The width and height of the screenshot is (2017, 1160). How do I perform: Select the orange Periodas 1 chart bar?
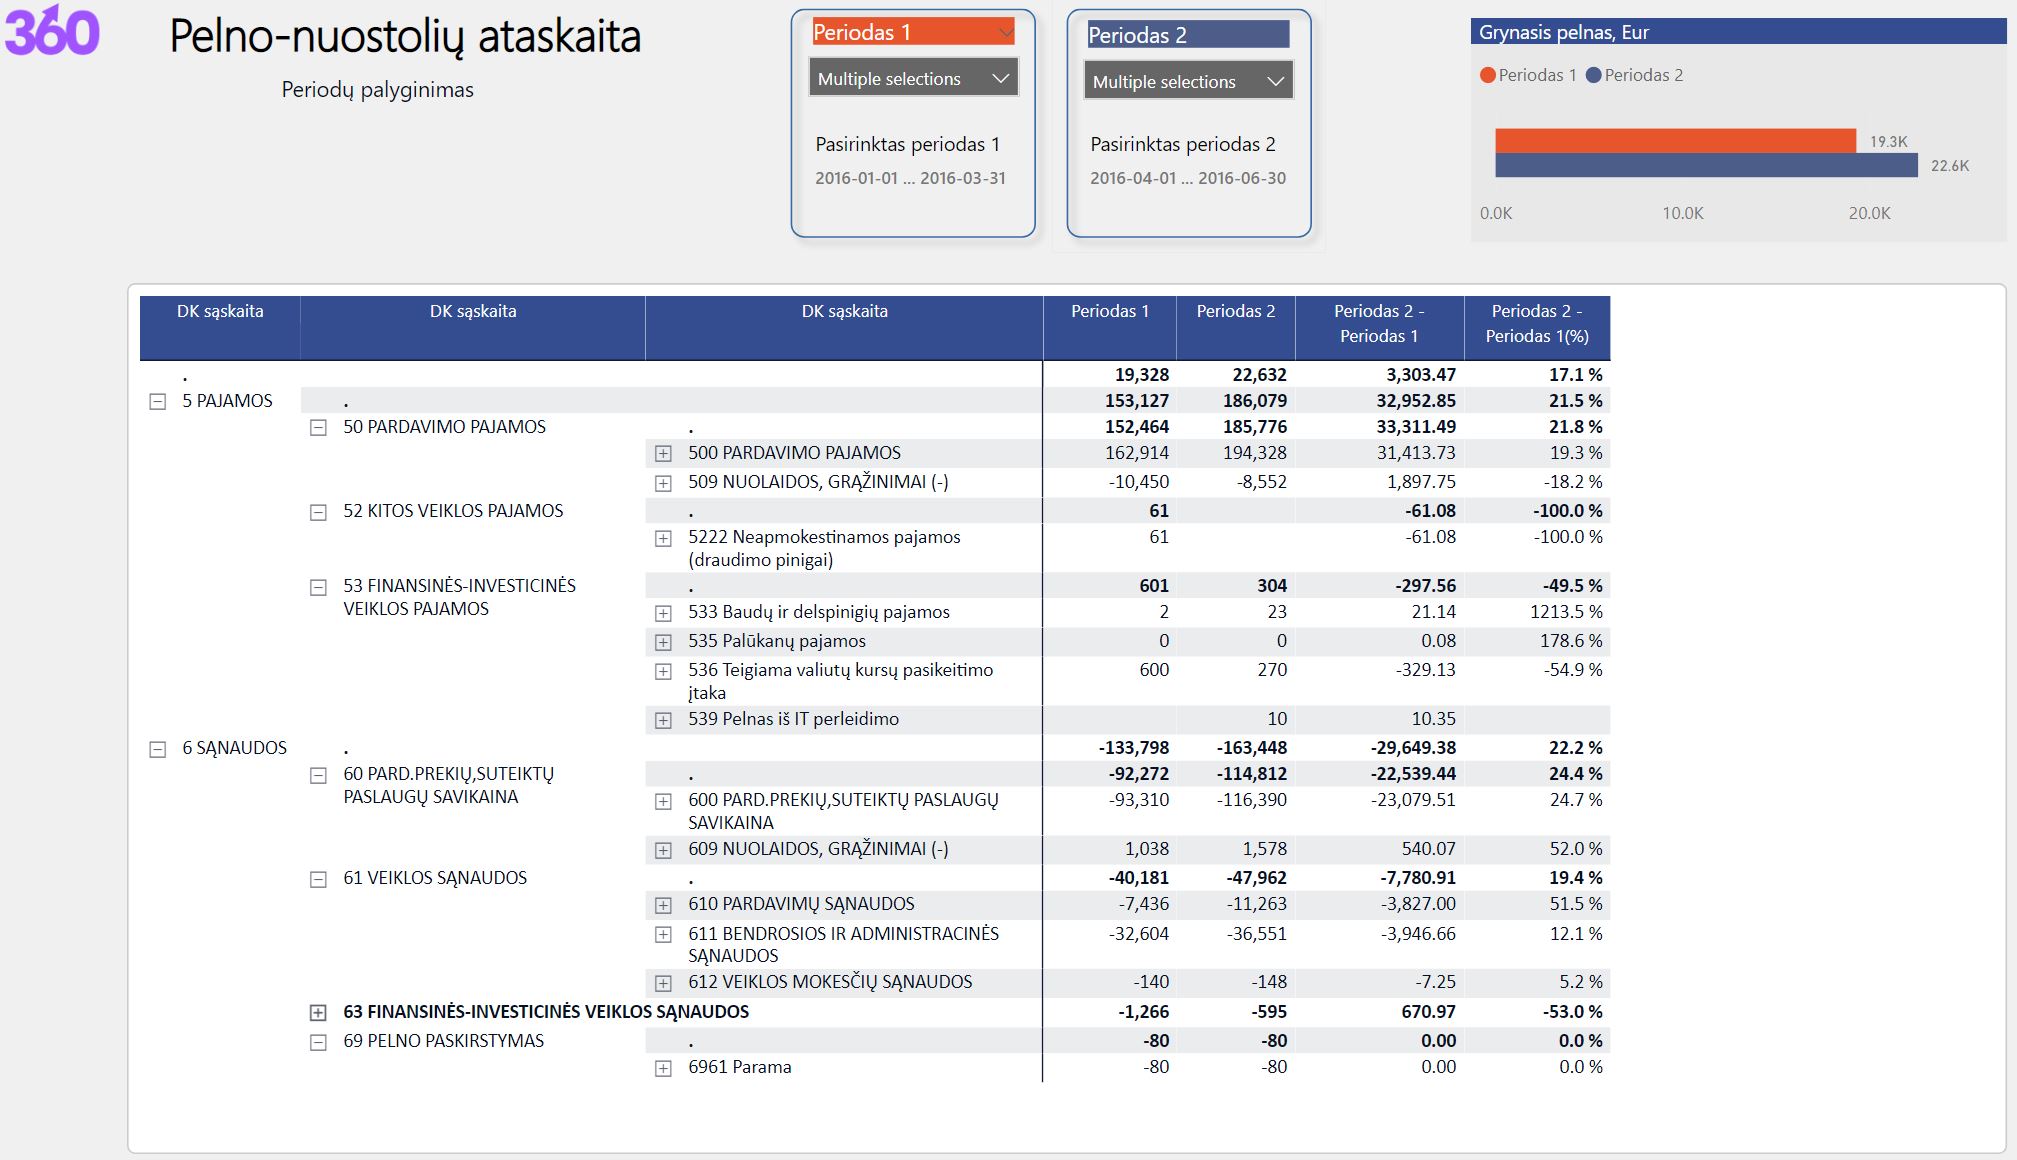point(1675,141)
